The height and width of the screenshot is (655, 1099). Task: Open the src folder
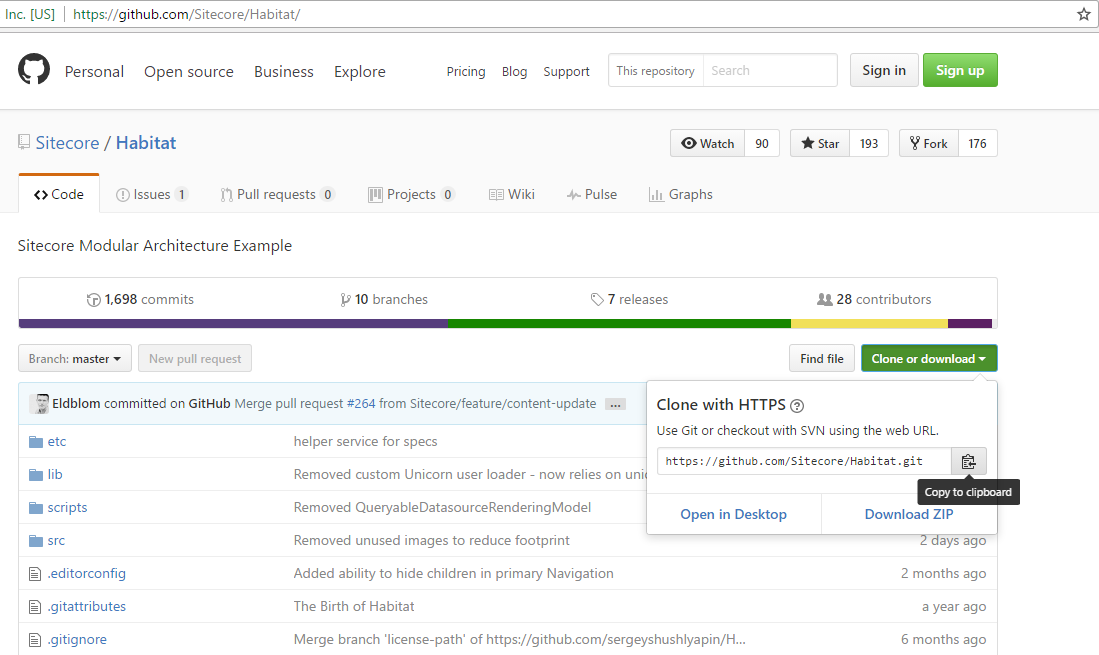point(56,540)
